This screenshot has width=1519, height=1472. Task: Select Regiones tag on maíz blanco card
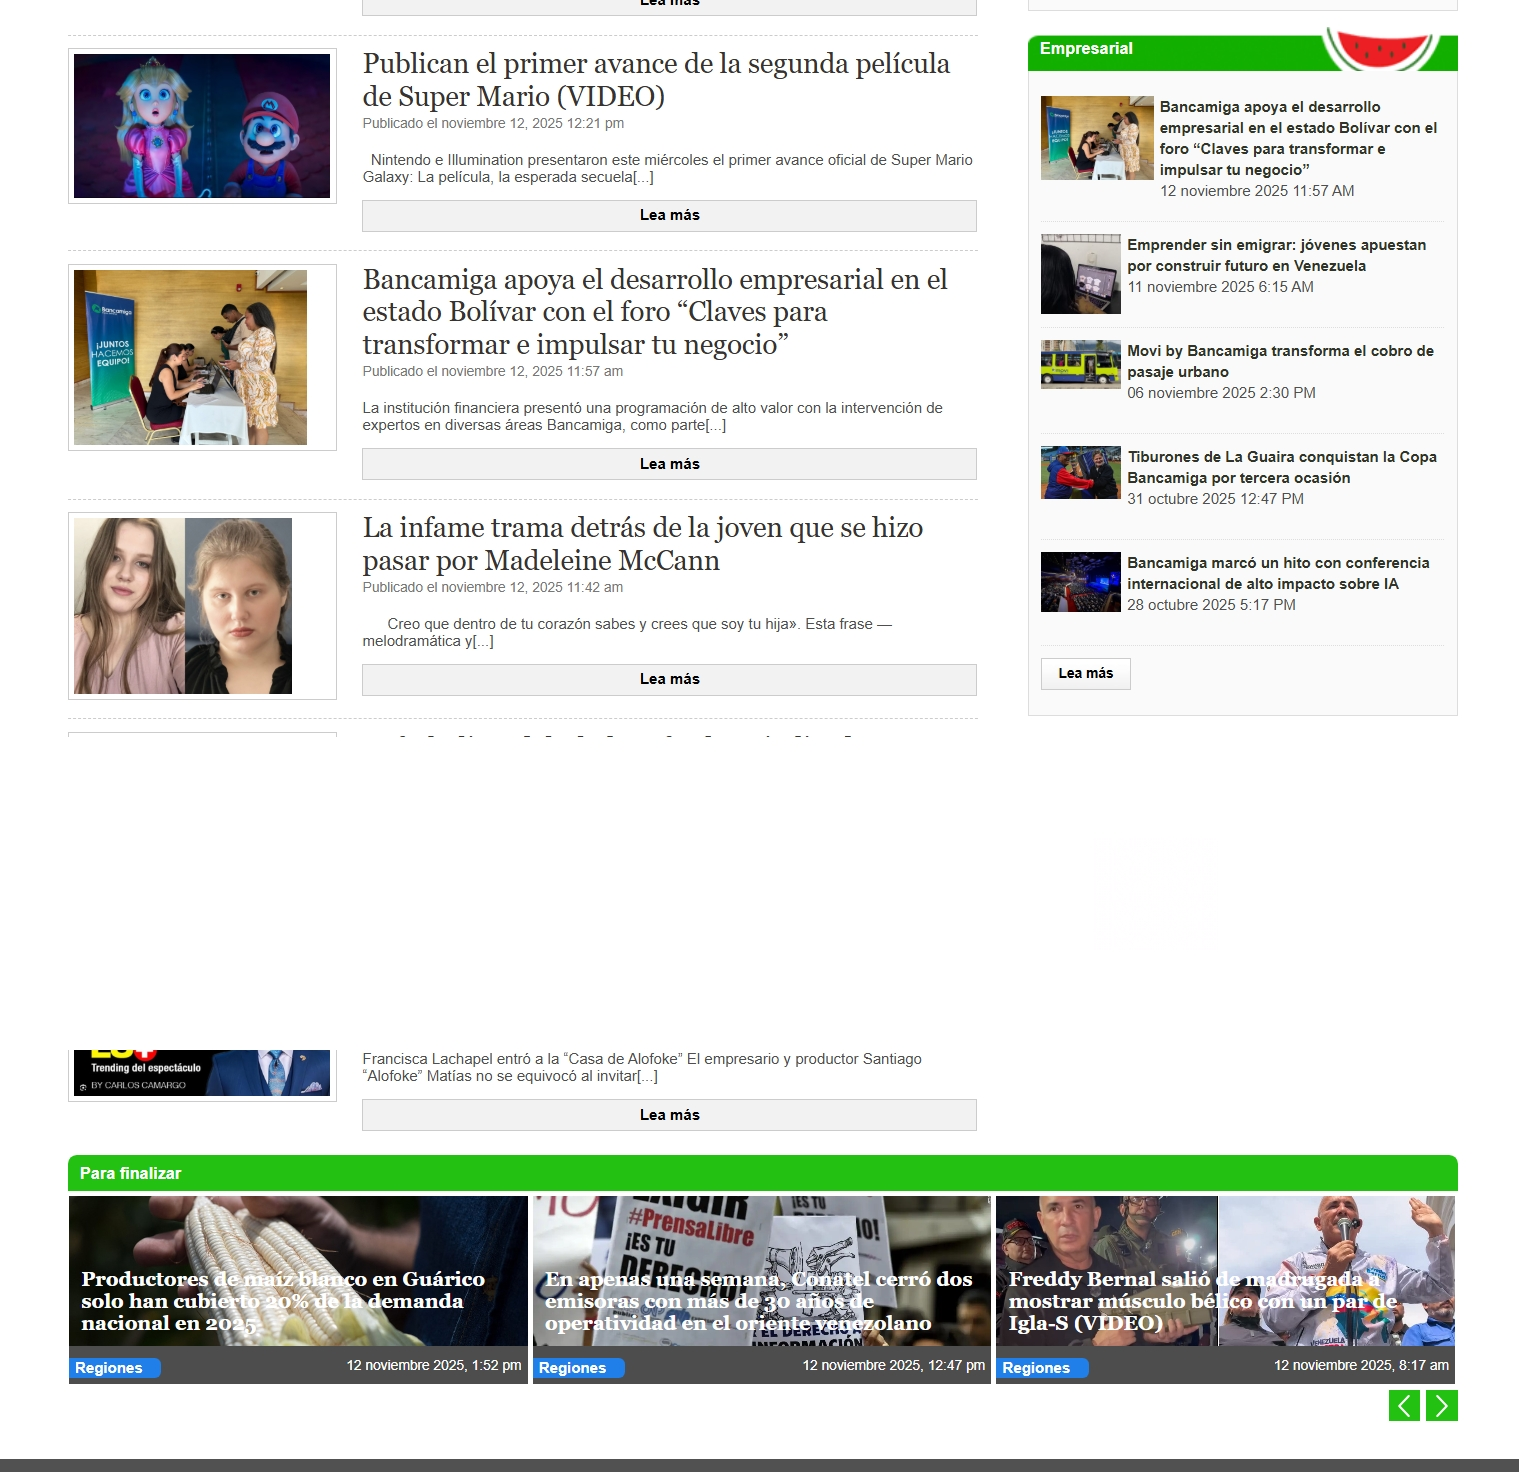pyautogui.click(x=110, y=1368)
